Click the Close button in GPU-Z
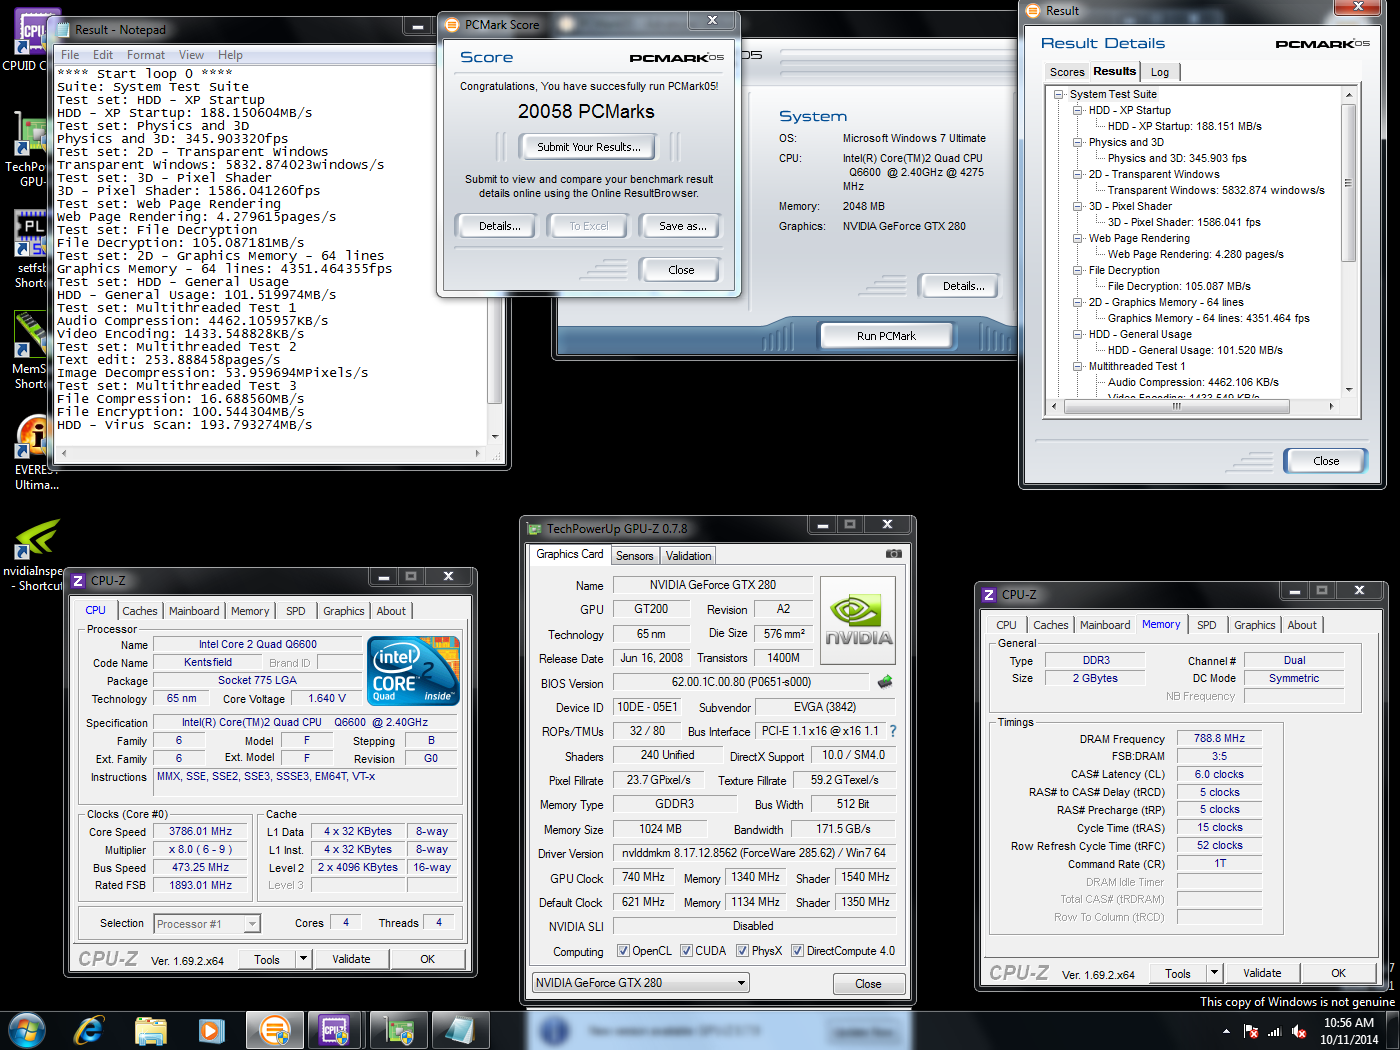This screenshot has height=1050, width=1400. pos(868,984)
